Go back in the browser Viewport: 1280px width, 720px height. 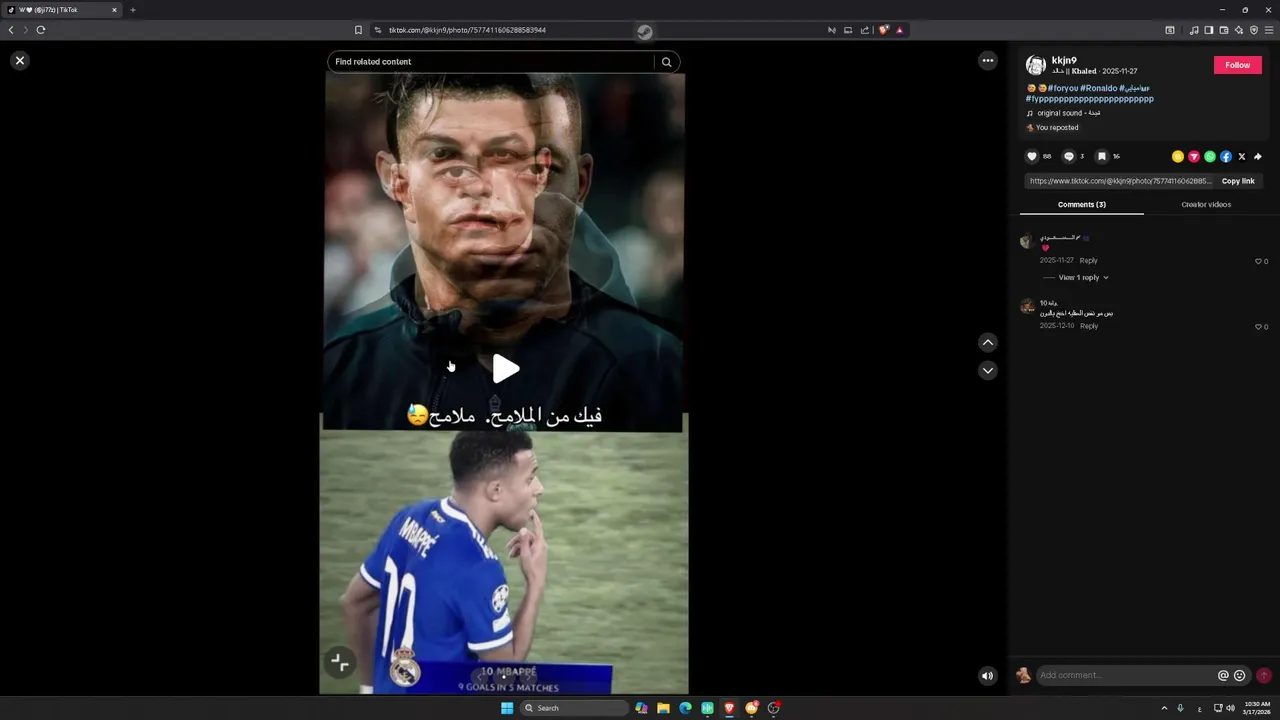pos(11,30)
